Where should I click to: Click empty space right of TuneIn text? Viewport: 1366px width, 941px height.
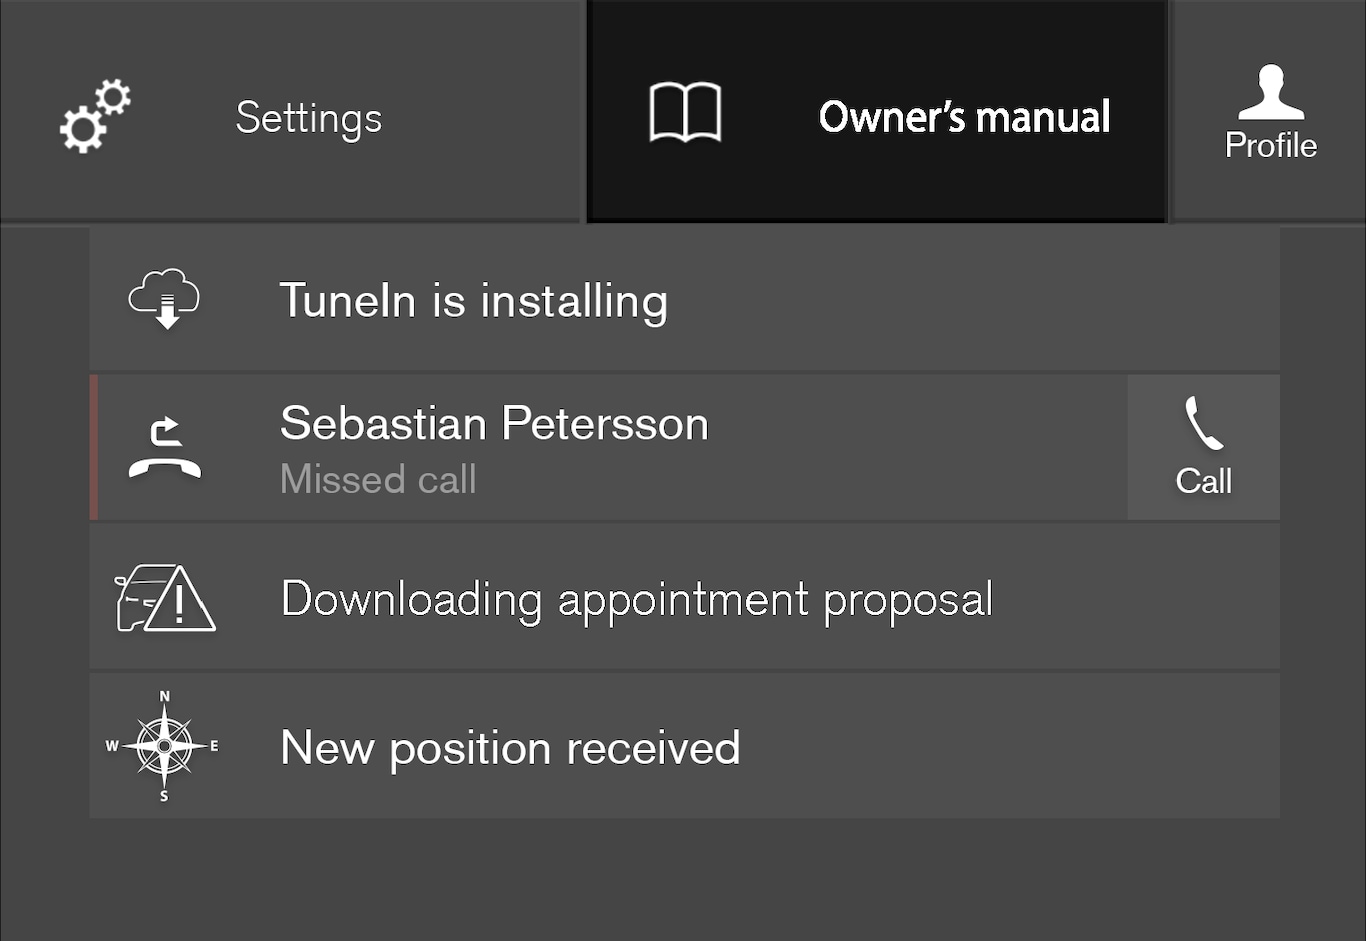tap(970, 300)
